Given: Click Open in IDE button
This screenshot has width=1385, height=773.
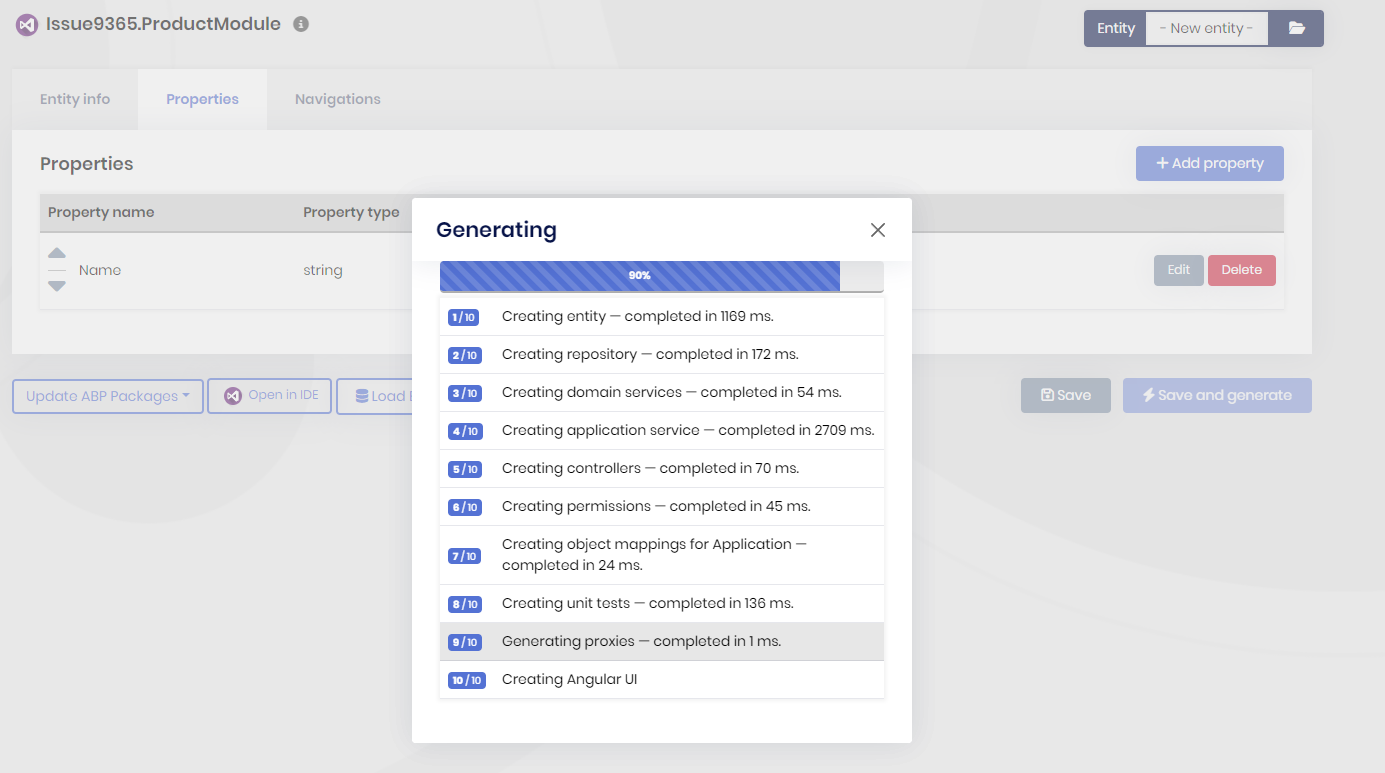Looking at the screenshot, I should [270, 396].
